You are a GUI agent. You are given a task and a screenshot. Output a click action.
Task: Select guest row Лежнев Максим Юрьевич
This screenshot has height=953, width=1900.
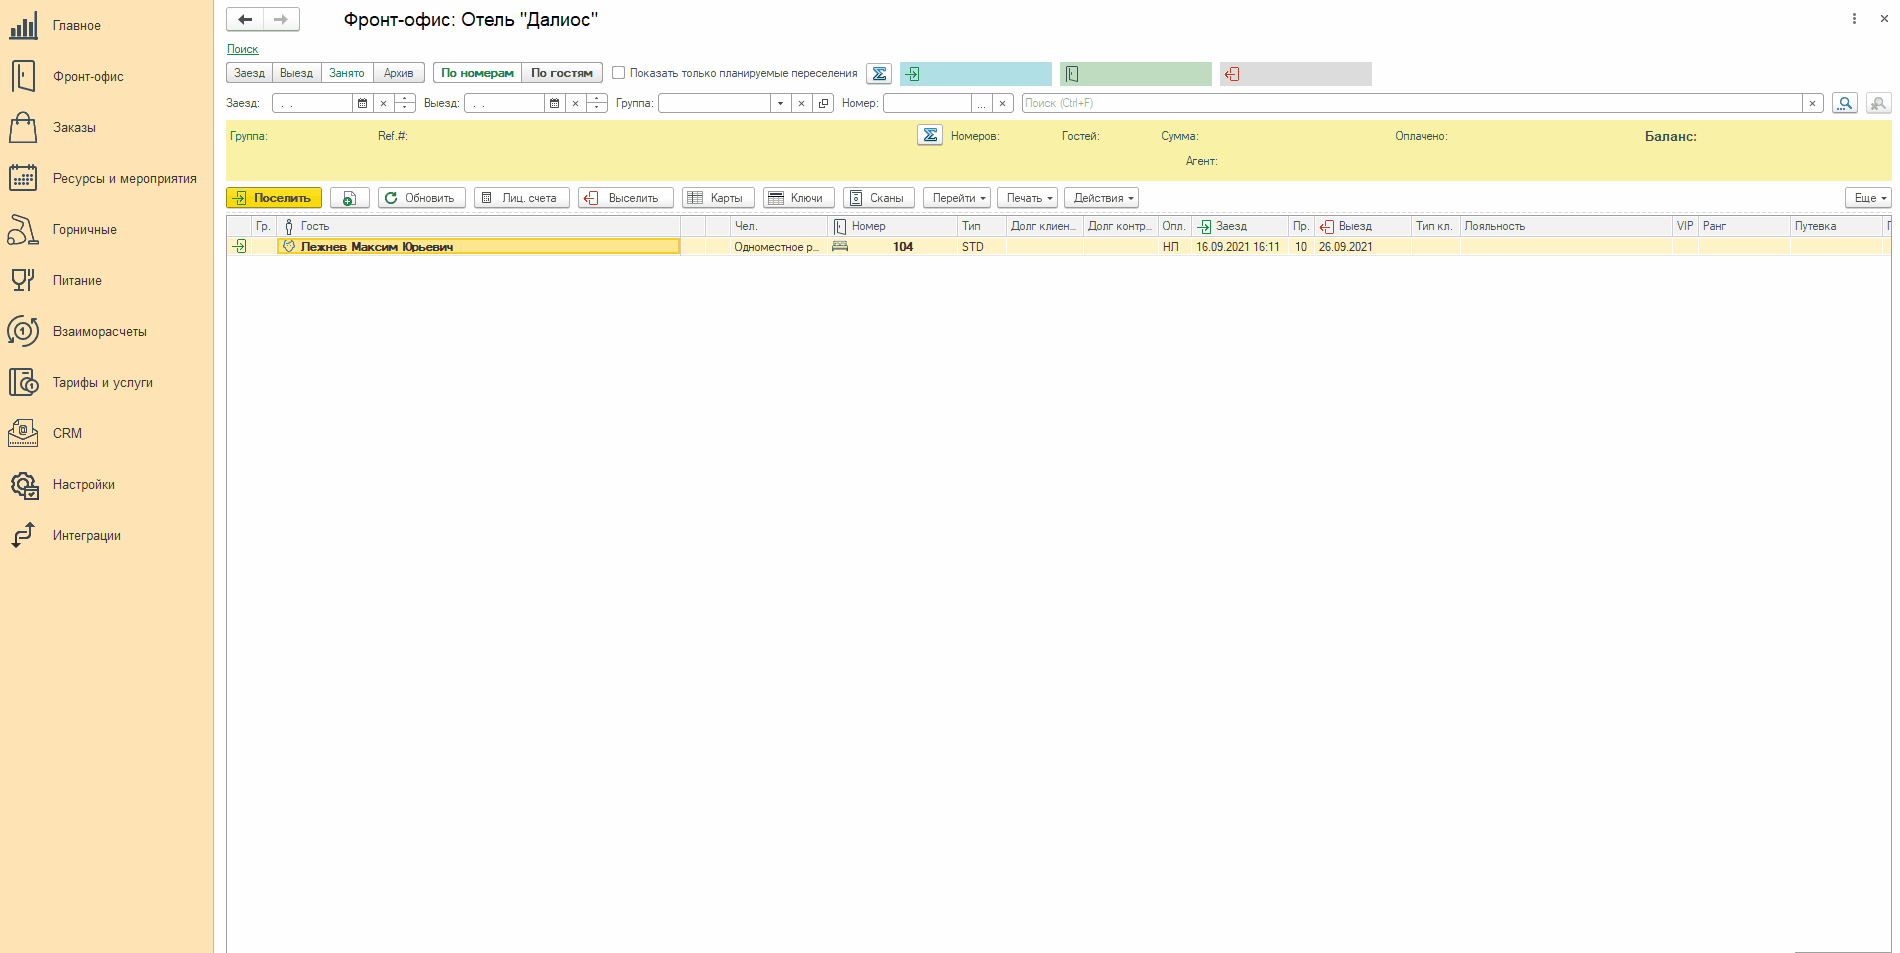(479, 246)
